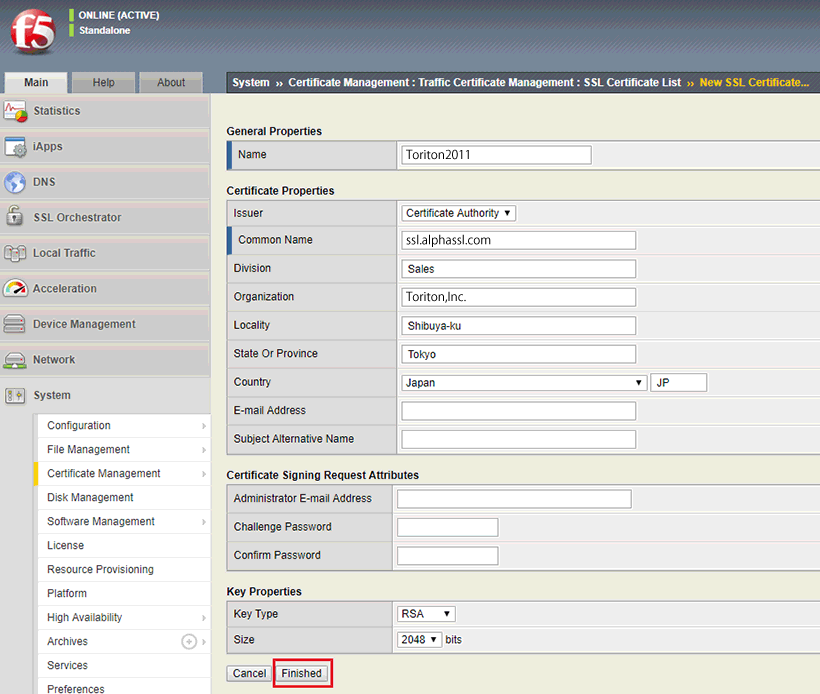
Task: Click the Organization input field
Action: point(519,297)
